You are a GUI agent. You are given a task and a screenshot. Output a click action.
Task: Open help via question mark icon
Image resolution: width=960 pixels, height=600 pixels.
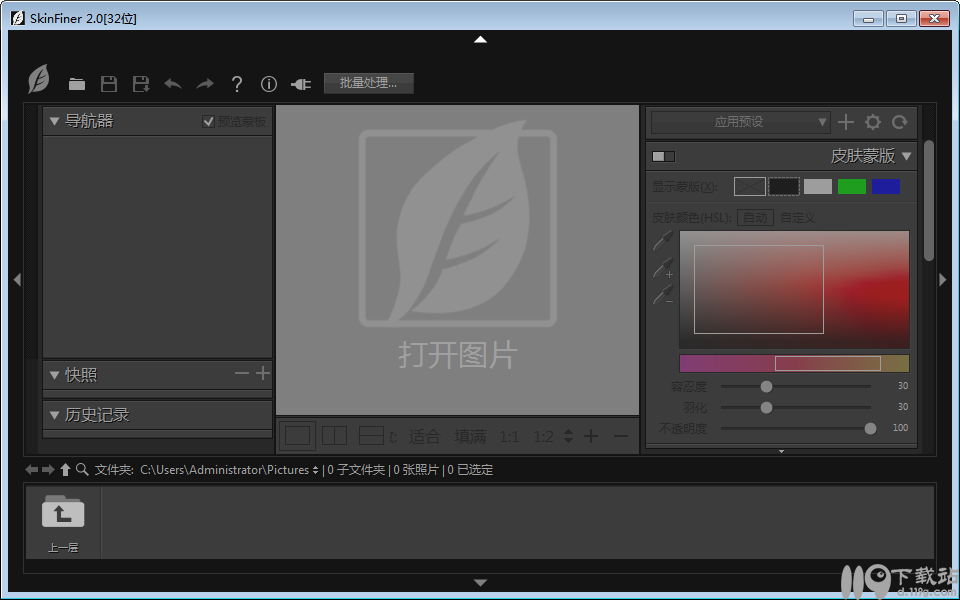pyautogui.click(x=237, y=84)
